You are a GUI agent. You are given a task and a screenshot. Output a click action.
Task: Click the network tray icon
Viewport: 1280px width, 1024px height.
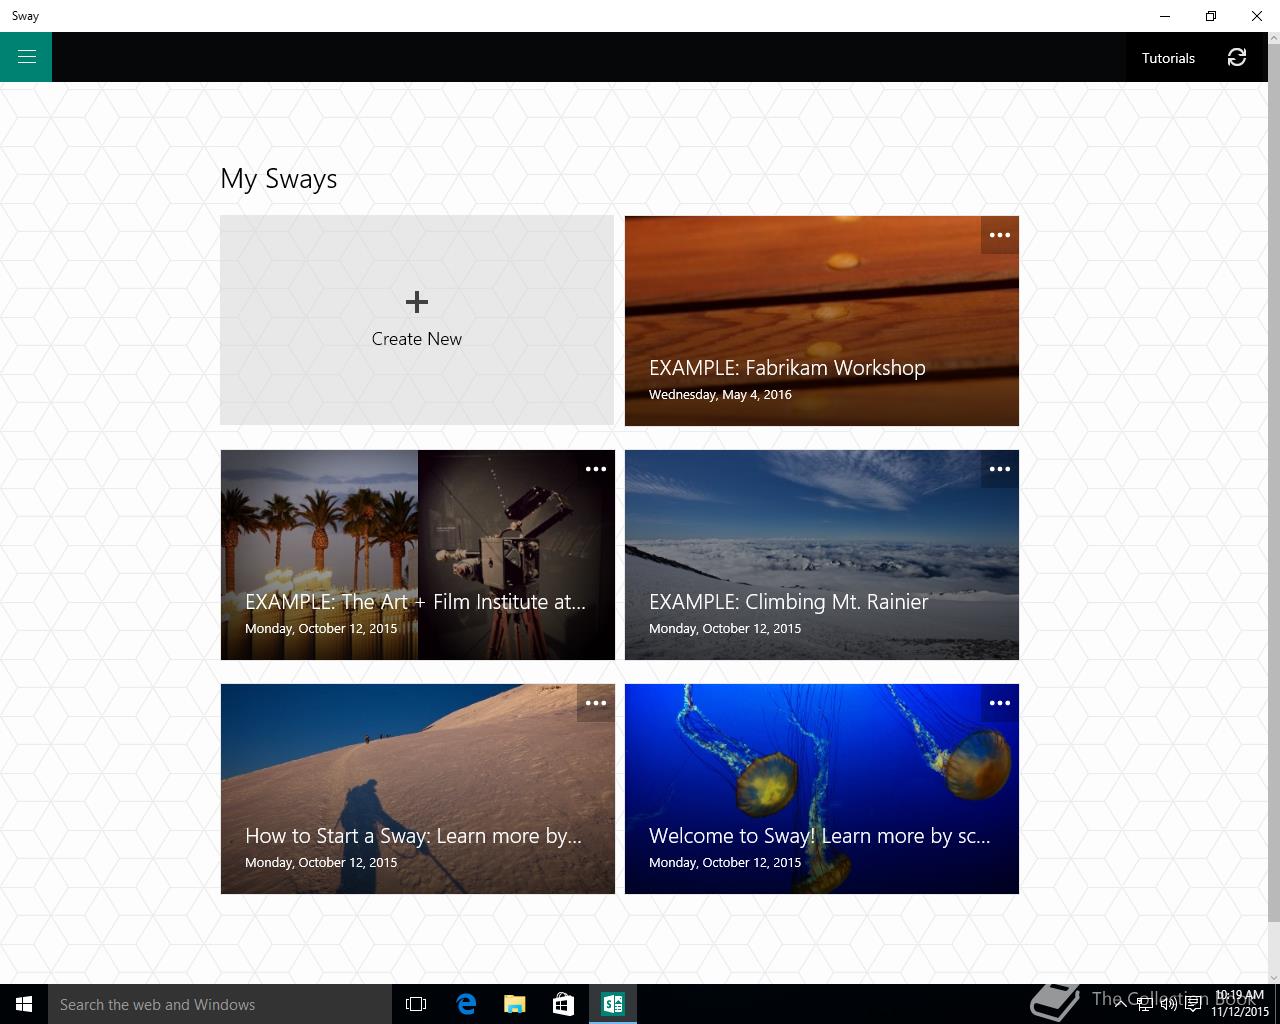tap(1144, 1005)
